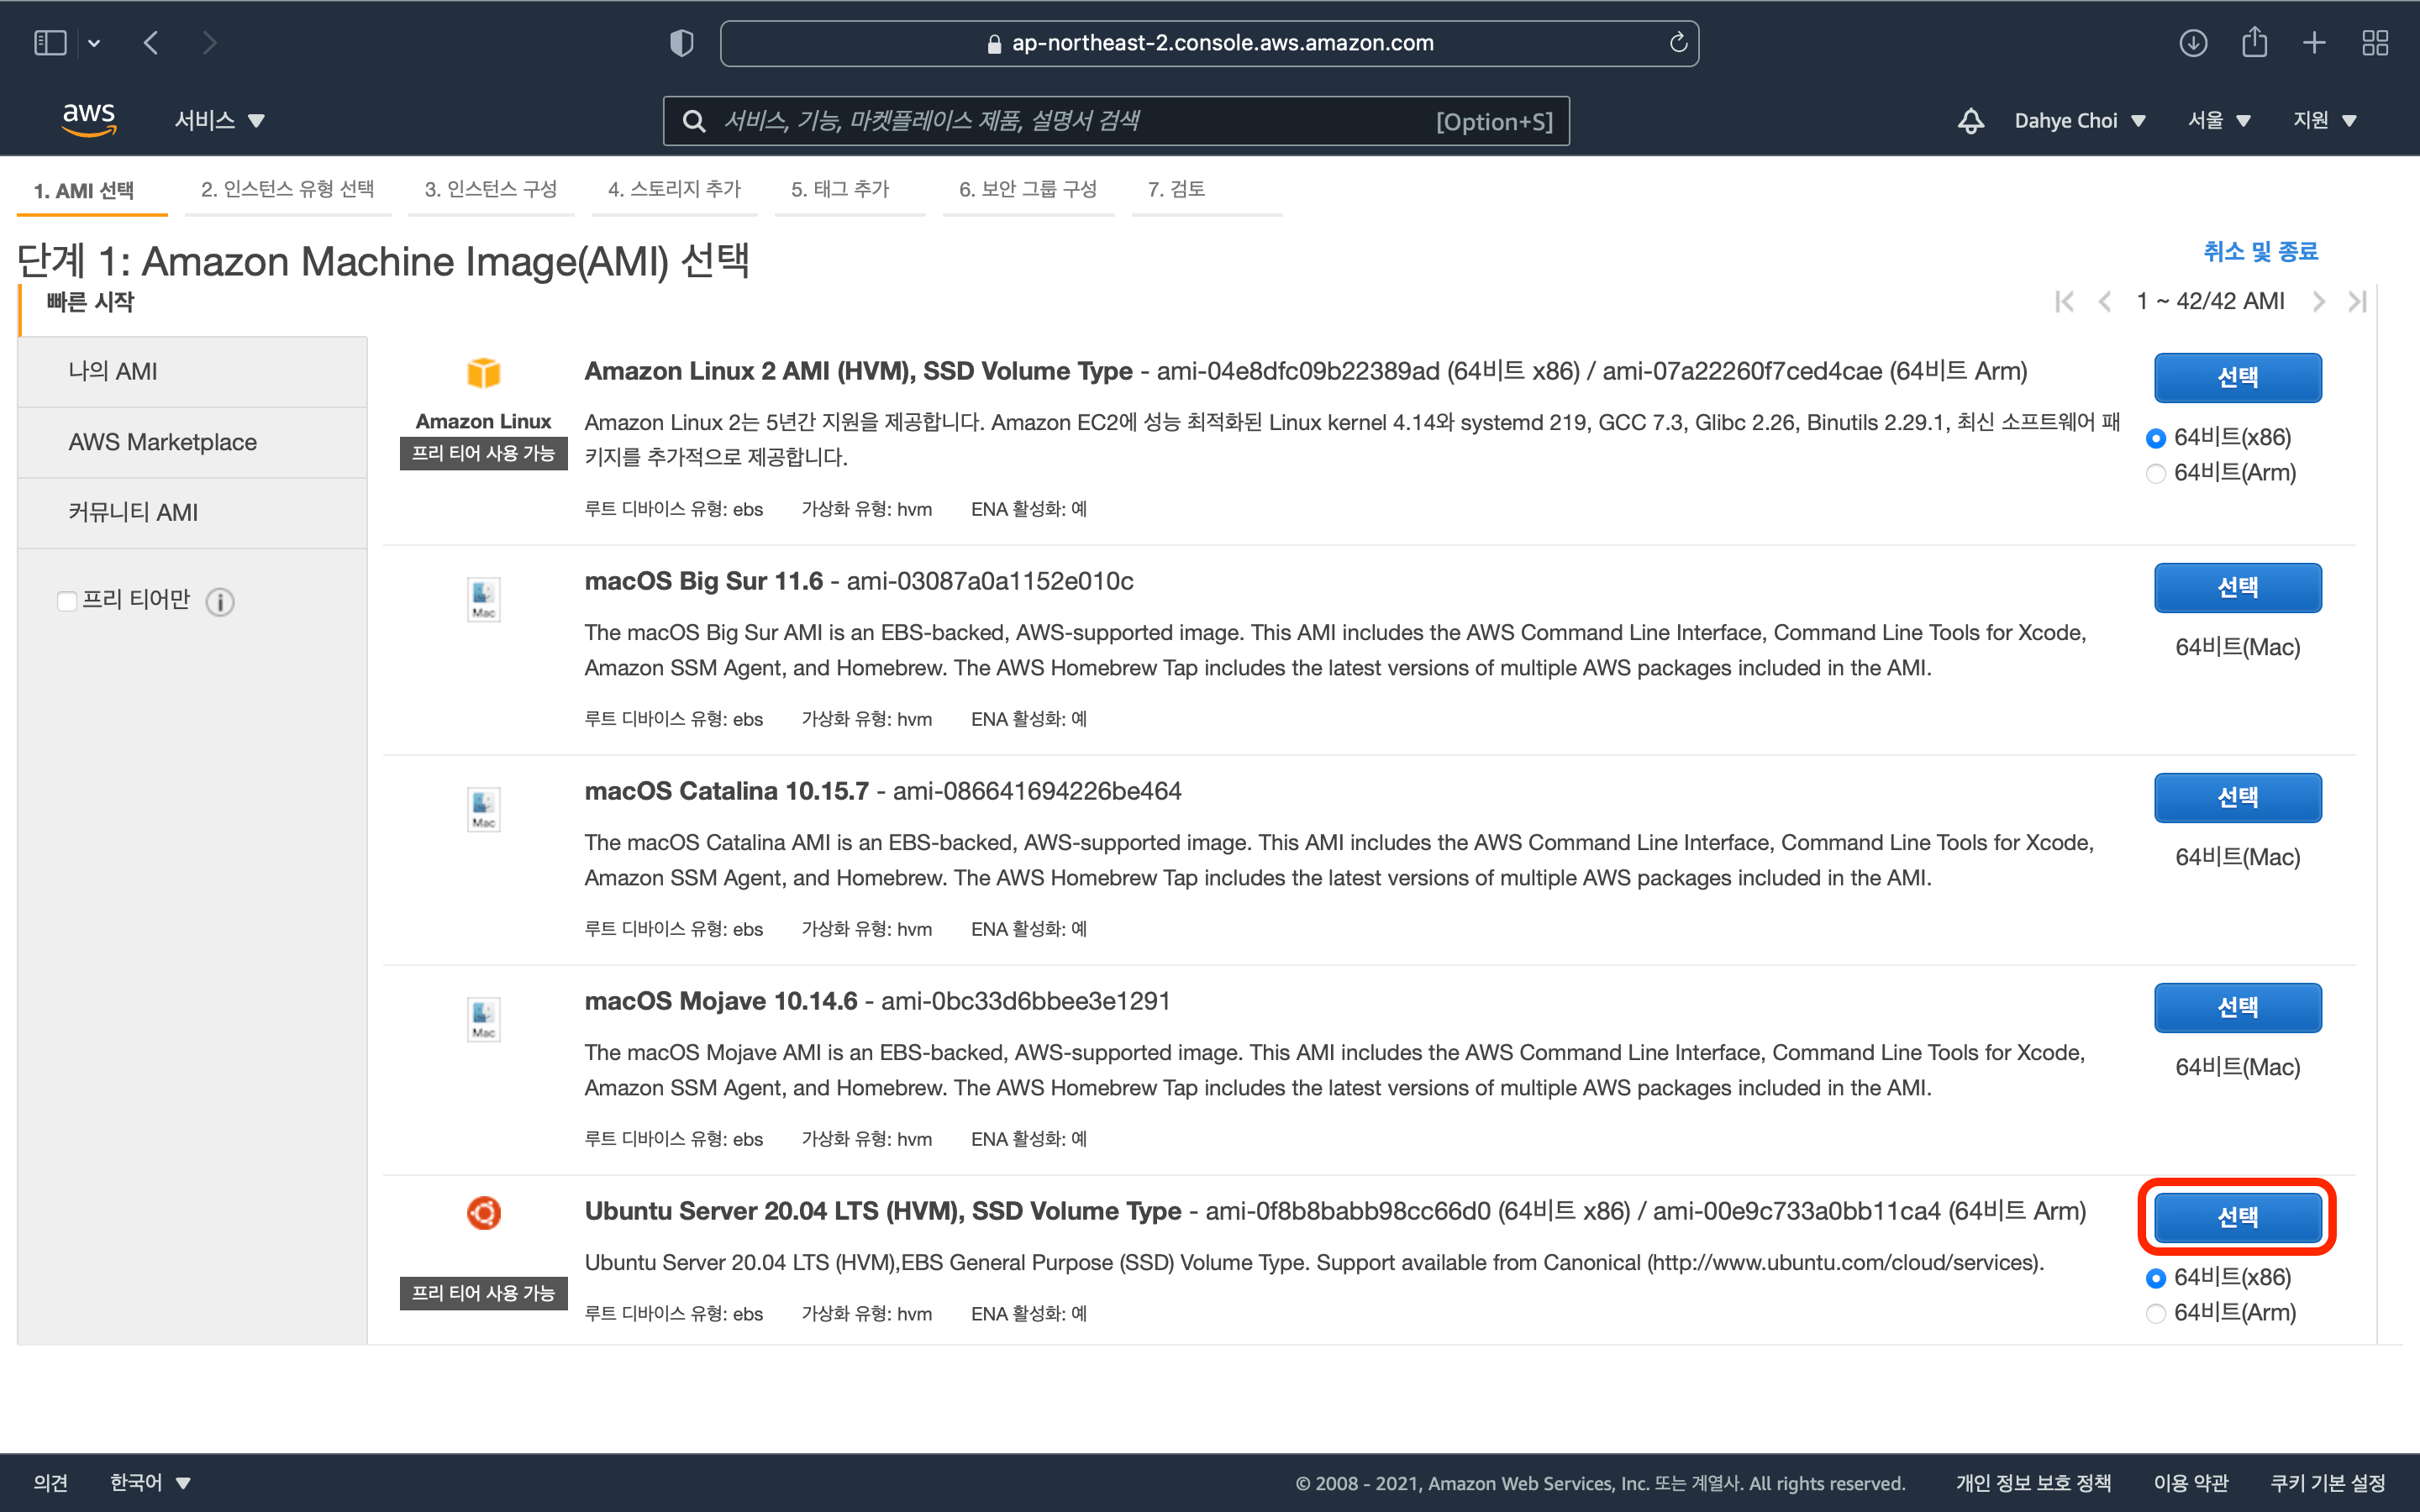Enable 프리 티어만 filter checkbox
This screenshot has height=1512, width=2420.
67,601
